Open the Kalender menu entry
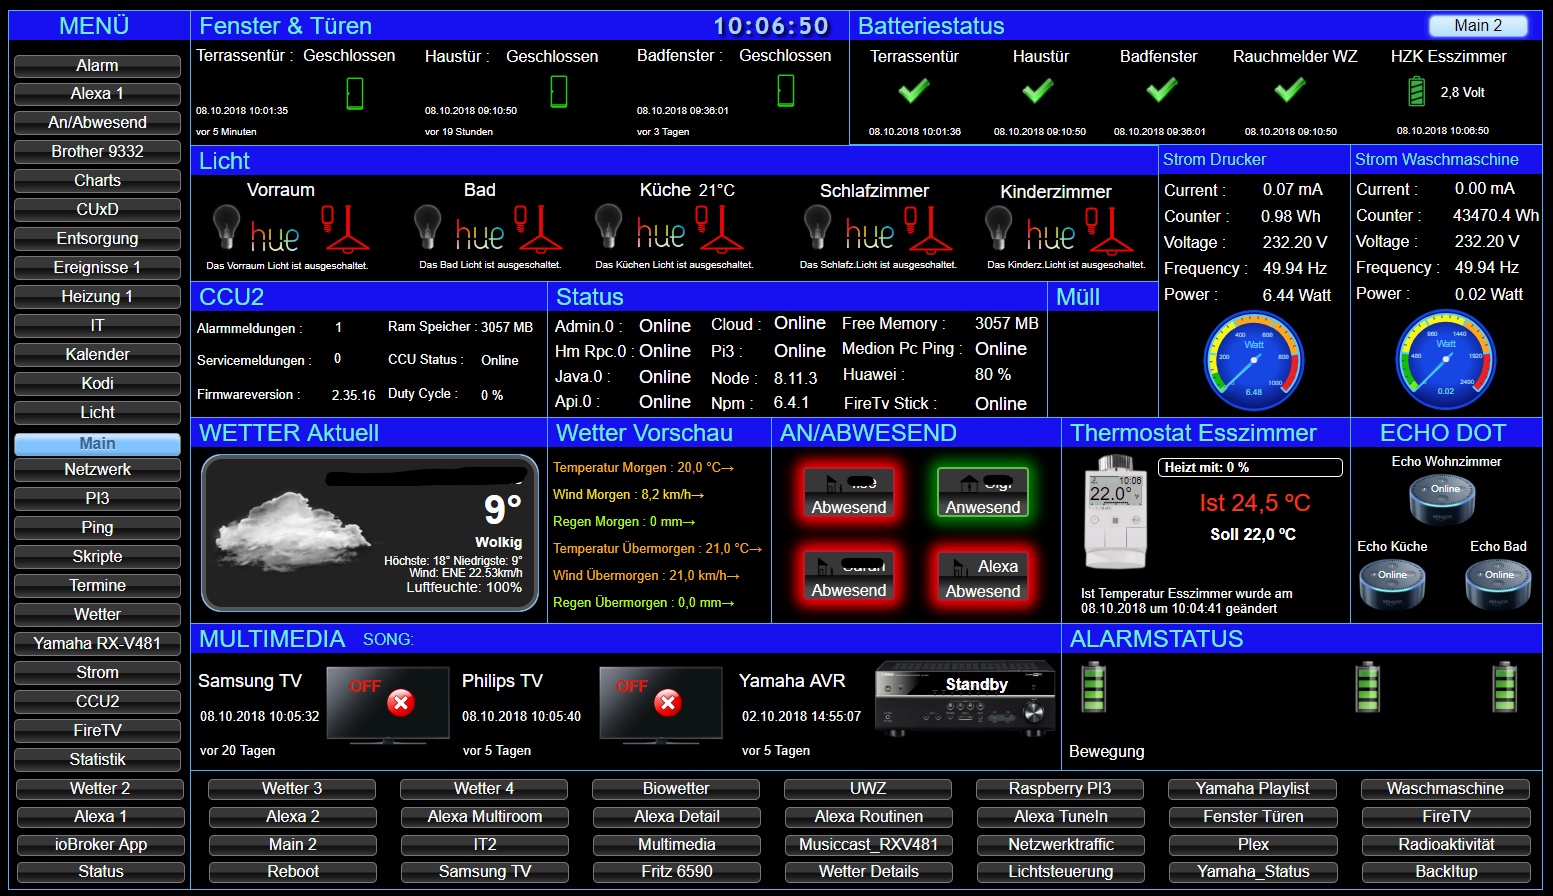The image size is (1553, 896). click(97, 355)
